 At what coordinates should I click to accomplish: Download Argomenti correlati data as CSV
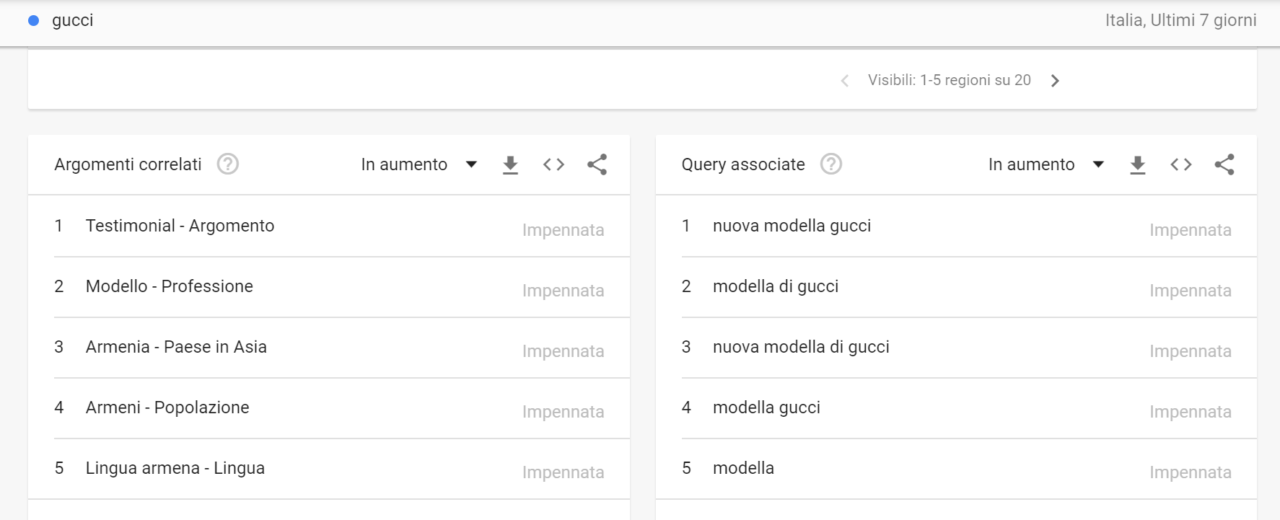(x=510, y=165)
